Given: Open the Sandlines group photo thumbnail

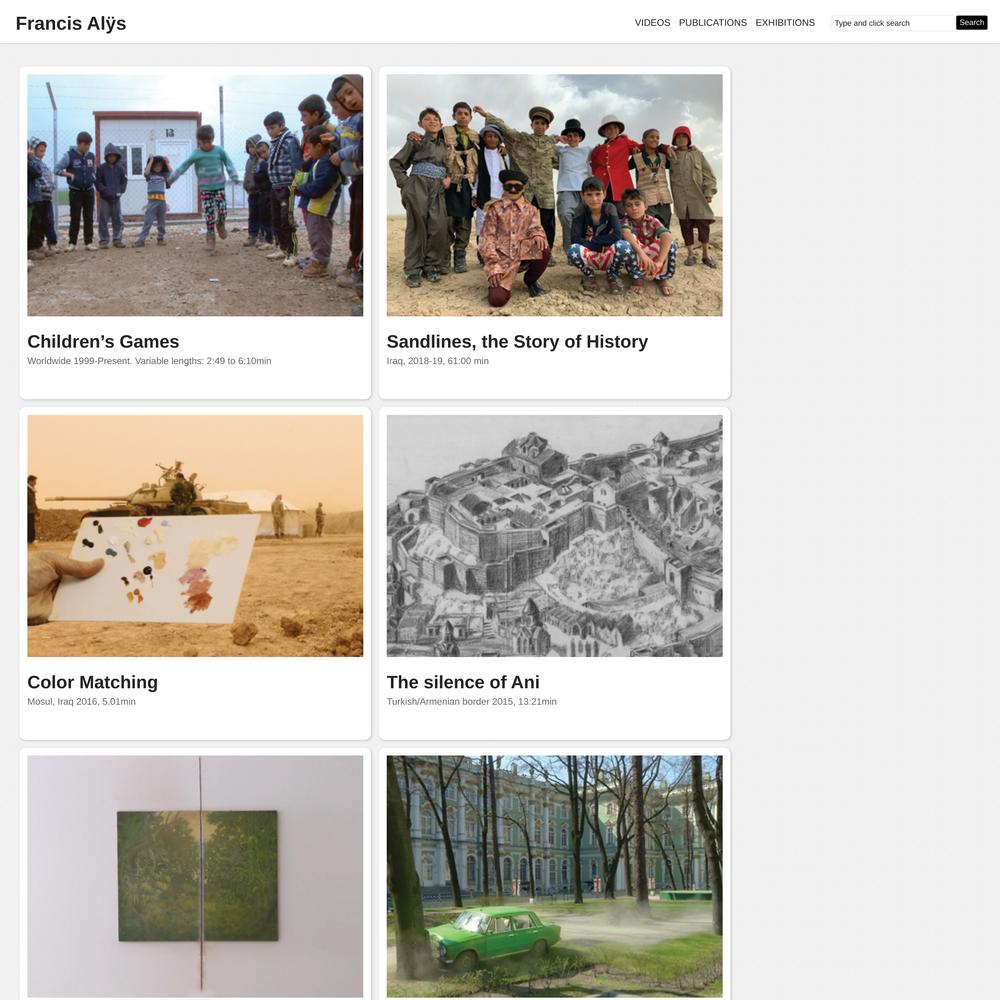Looking at the screenshot, I should [554, 195].
